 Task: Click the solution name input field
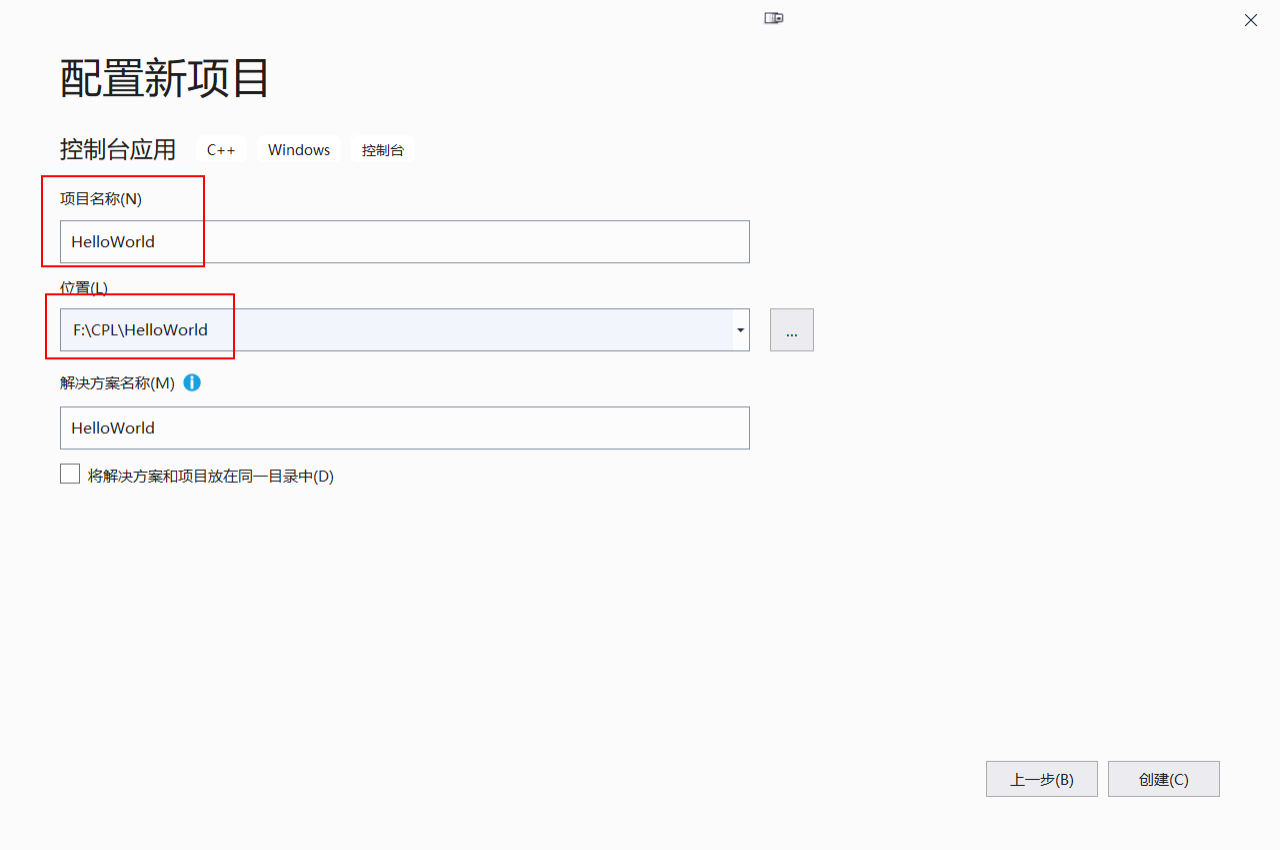point(405,428)
